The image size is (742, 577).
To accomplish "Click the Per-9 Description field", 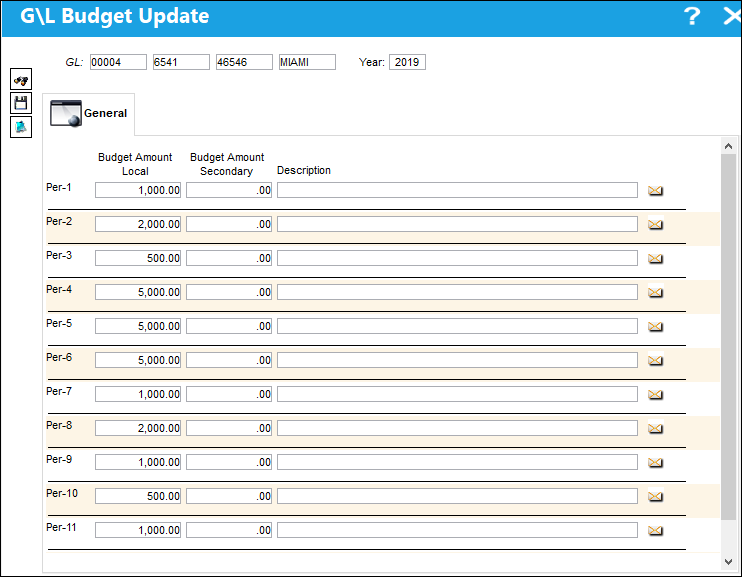I will [458, 462].
